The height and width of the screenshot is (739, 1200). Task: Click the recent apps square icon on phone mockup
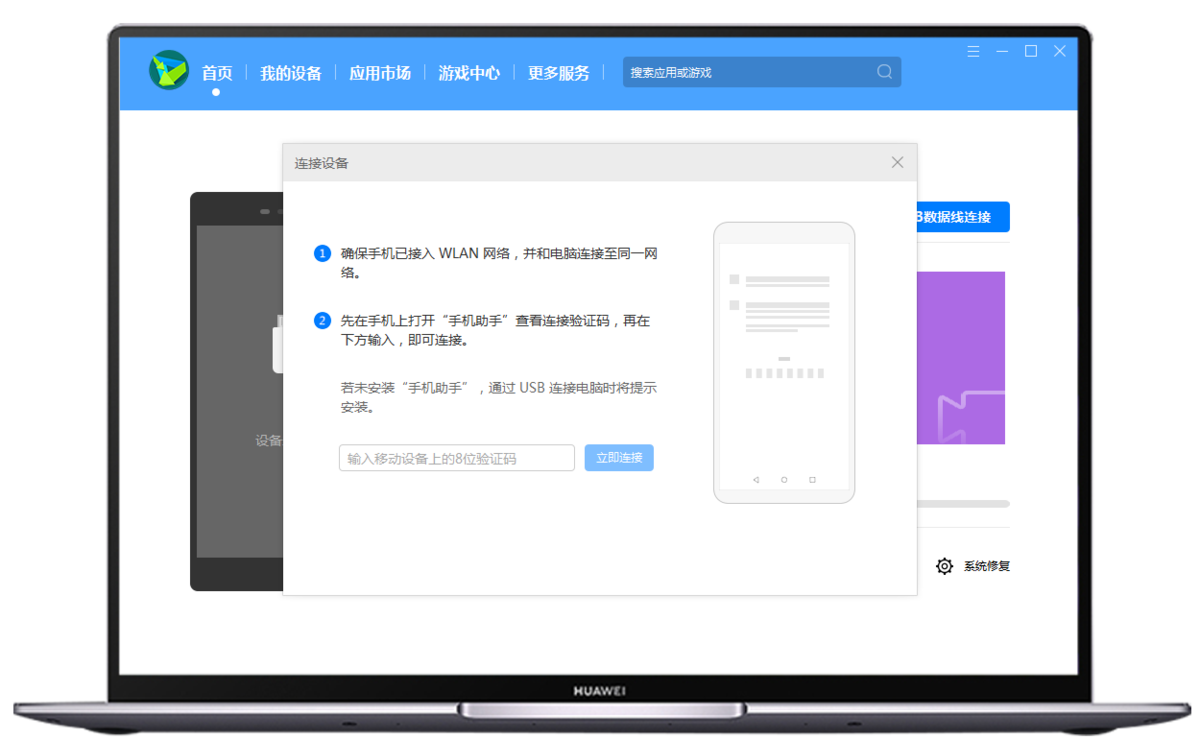[812, 479]
